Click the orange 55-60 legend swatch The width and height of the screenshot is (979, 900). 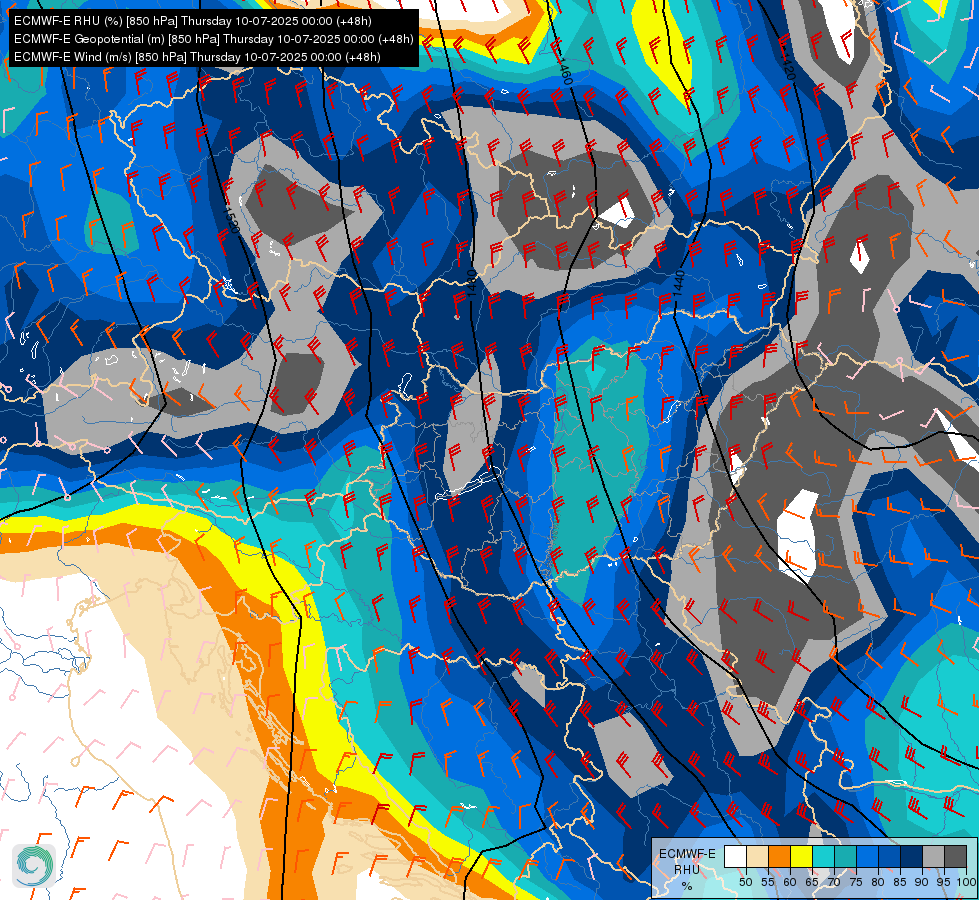pyautogui.click(x=779, y=856)
